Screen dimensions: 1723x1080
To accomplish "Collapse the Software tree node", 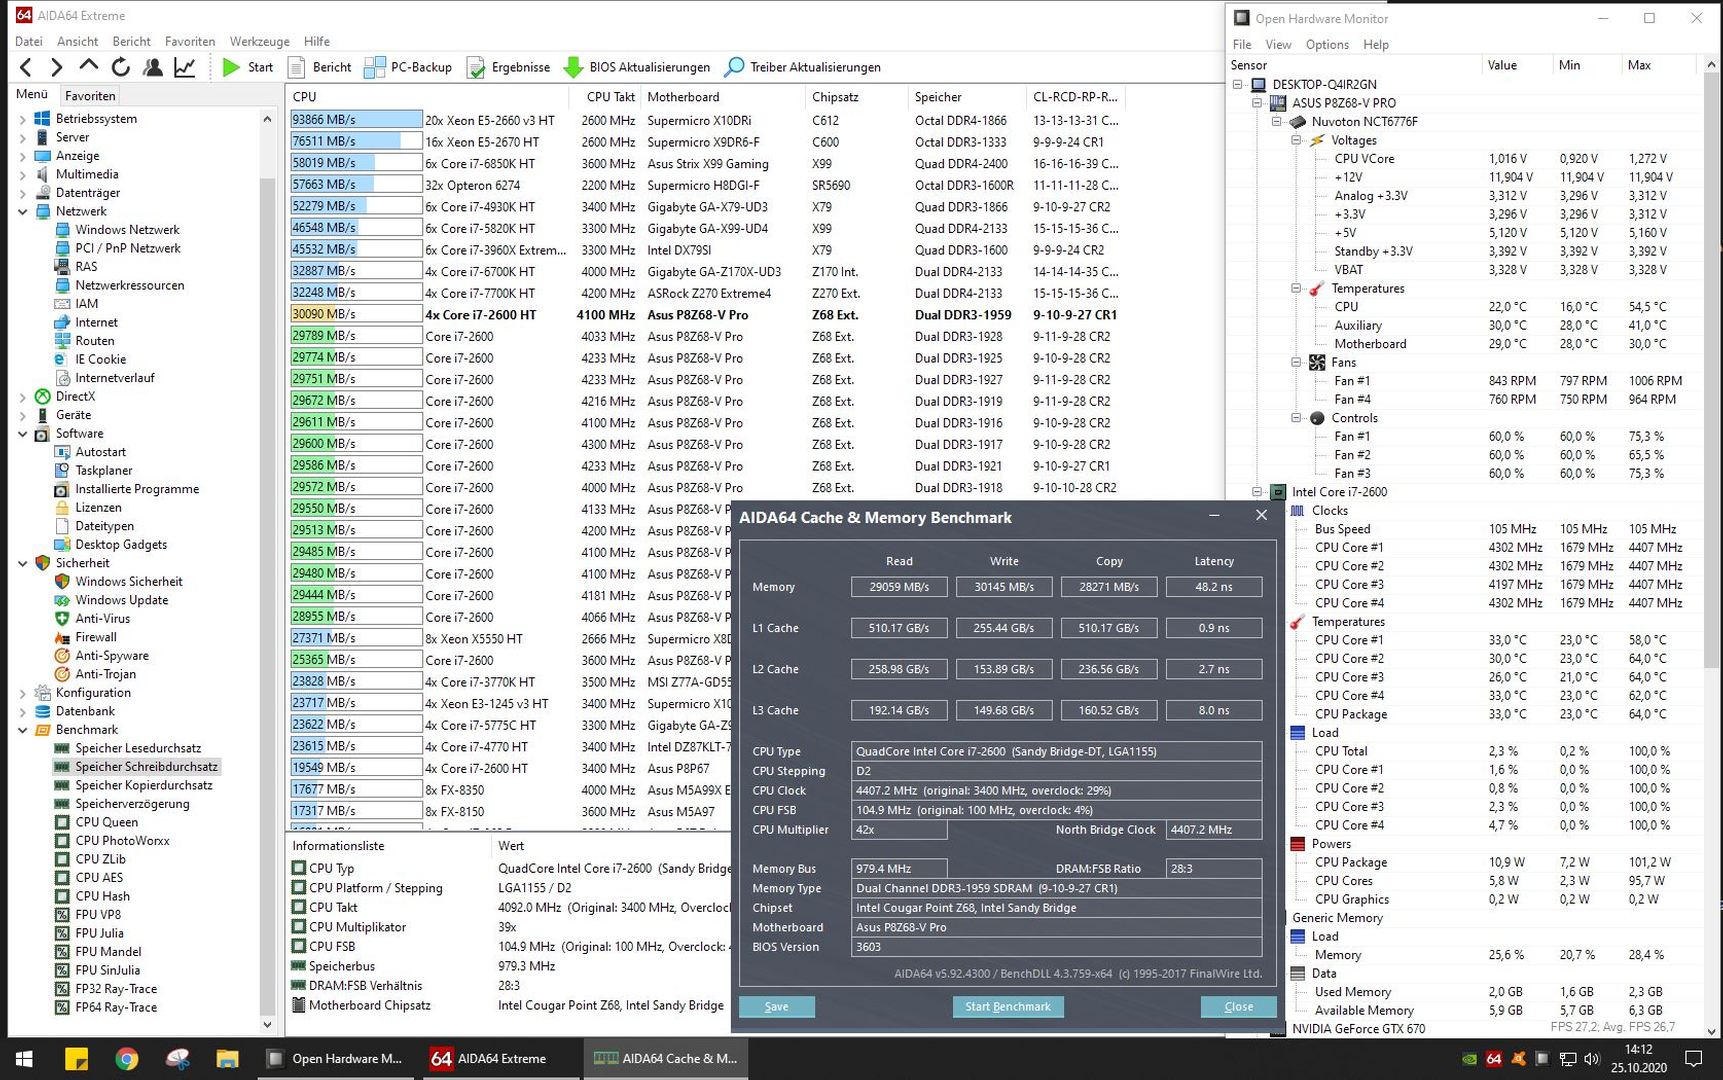I will click(x=23, y=434).
